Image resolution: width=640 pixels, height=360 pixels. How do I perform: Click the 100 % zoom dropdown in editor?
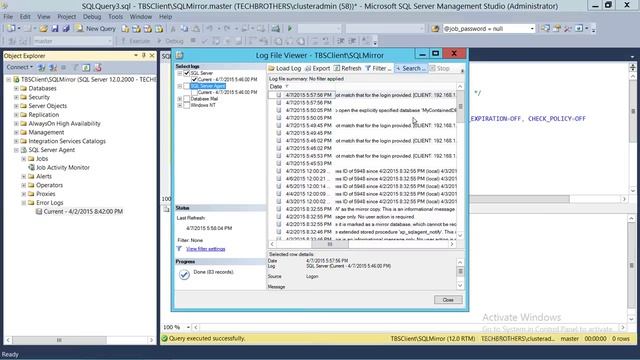click(188, 327)
